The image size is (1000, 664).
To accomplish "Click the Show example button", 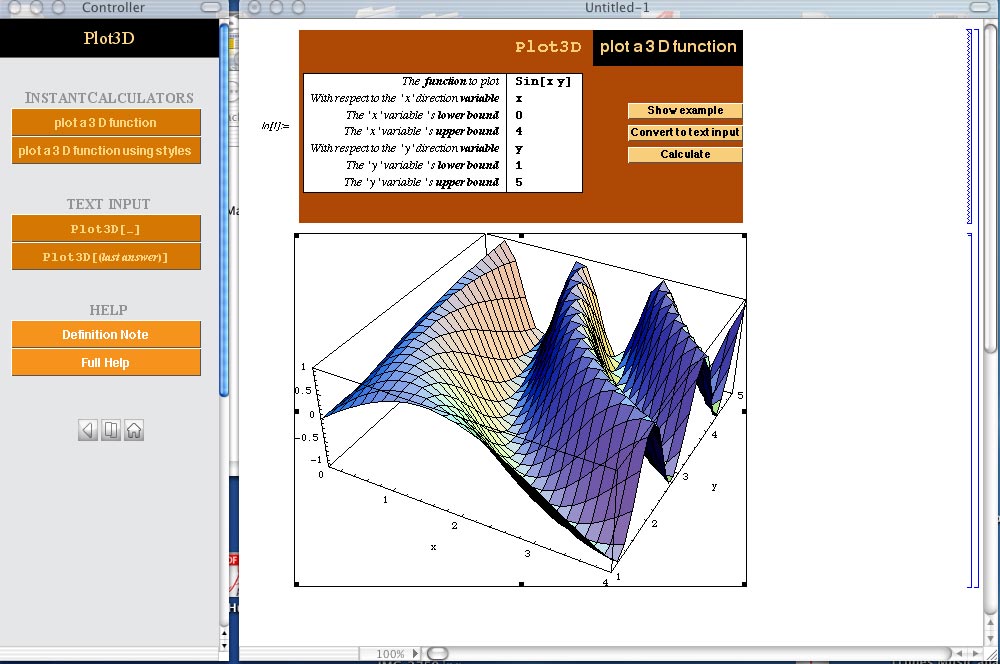I will pyautogui.click(x=685, y=110).
